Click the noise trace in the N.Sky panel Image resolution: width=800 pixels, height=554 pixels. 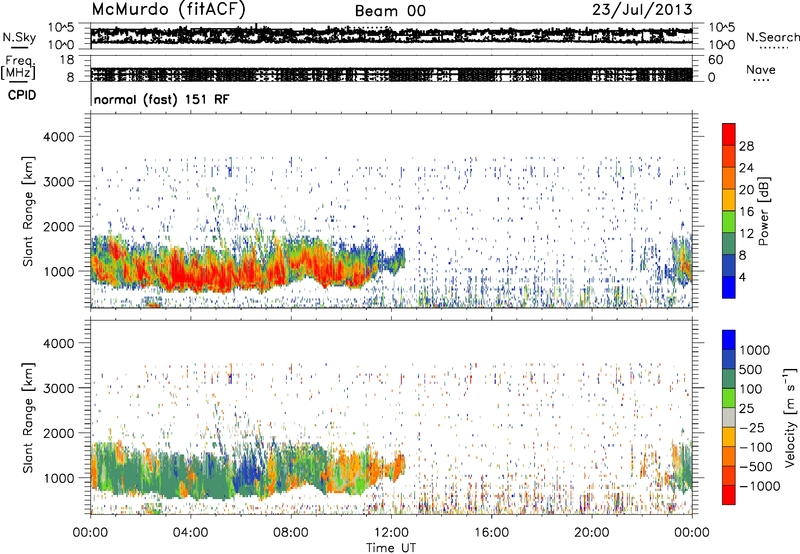coord(391,35)
